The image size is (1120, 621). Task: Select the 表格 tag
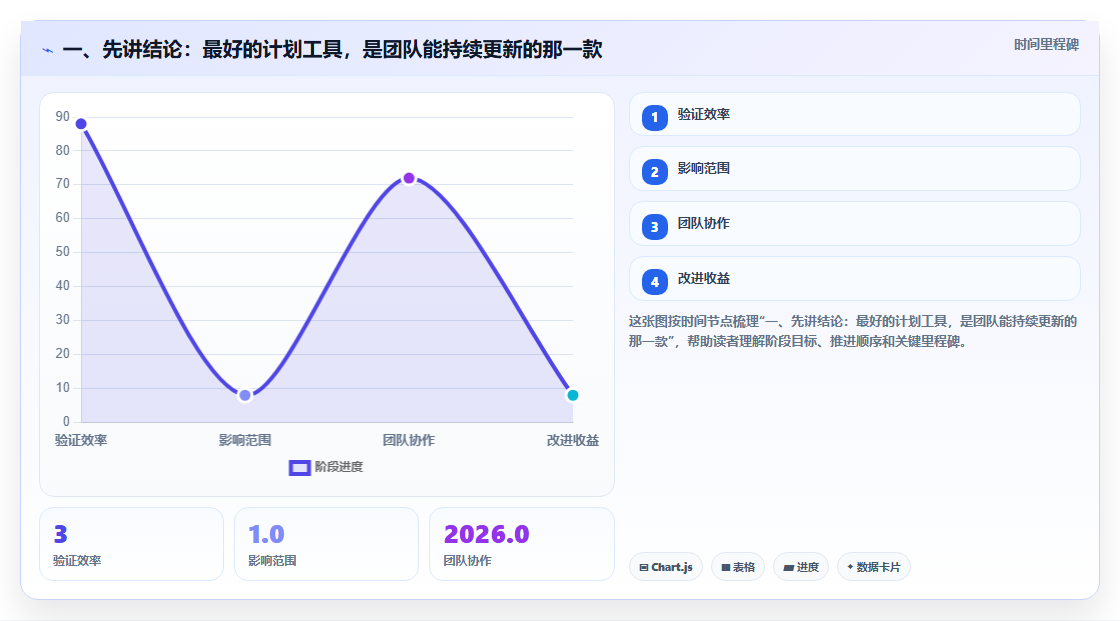738,567
